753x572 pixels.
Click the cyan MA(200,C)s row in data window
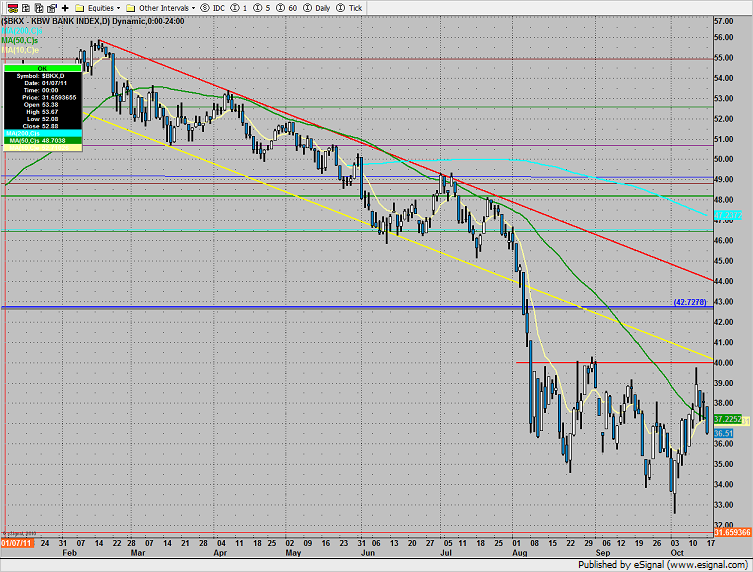click(x=42, y=134)
